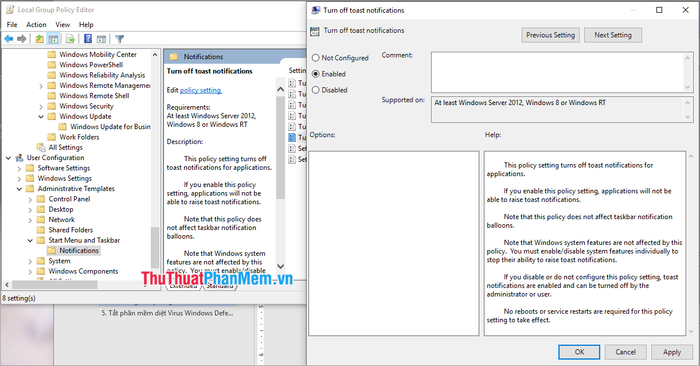Expand the Windows Settings node
Screen dimensions: 700x366
click(19, 179)
